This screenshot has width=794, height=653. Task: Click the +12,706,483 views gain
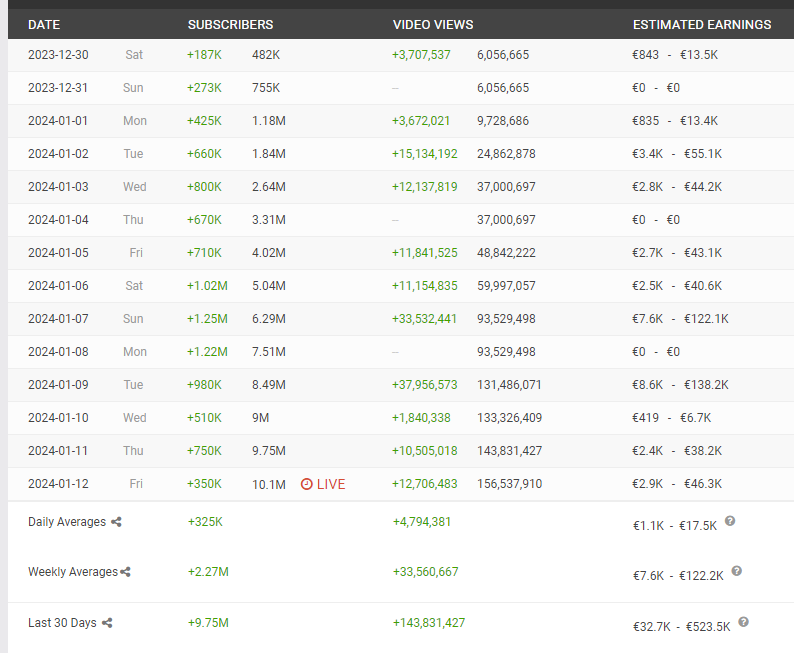coord(424,483)
